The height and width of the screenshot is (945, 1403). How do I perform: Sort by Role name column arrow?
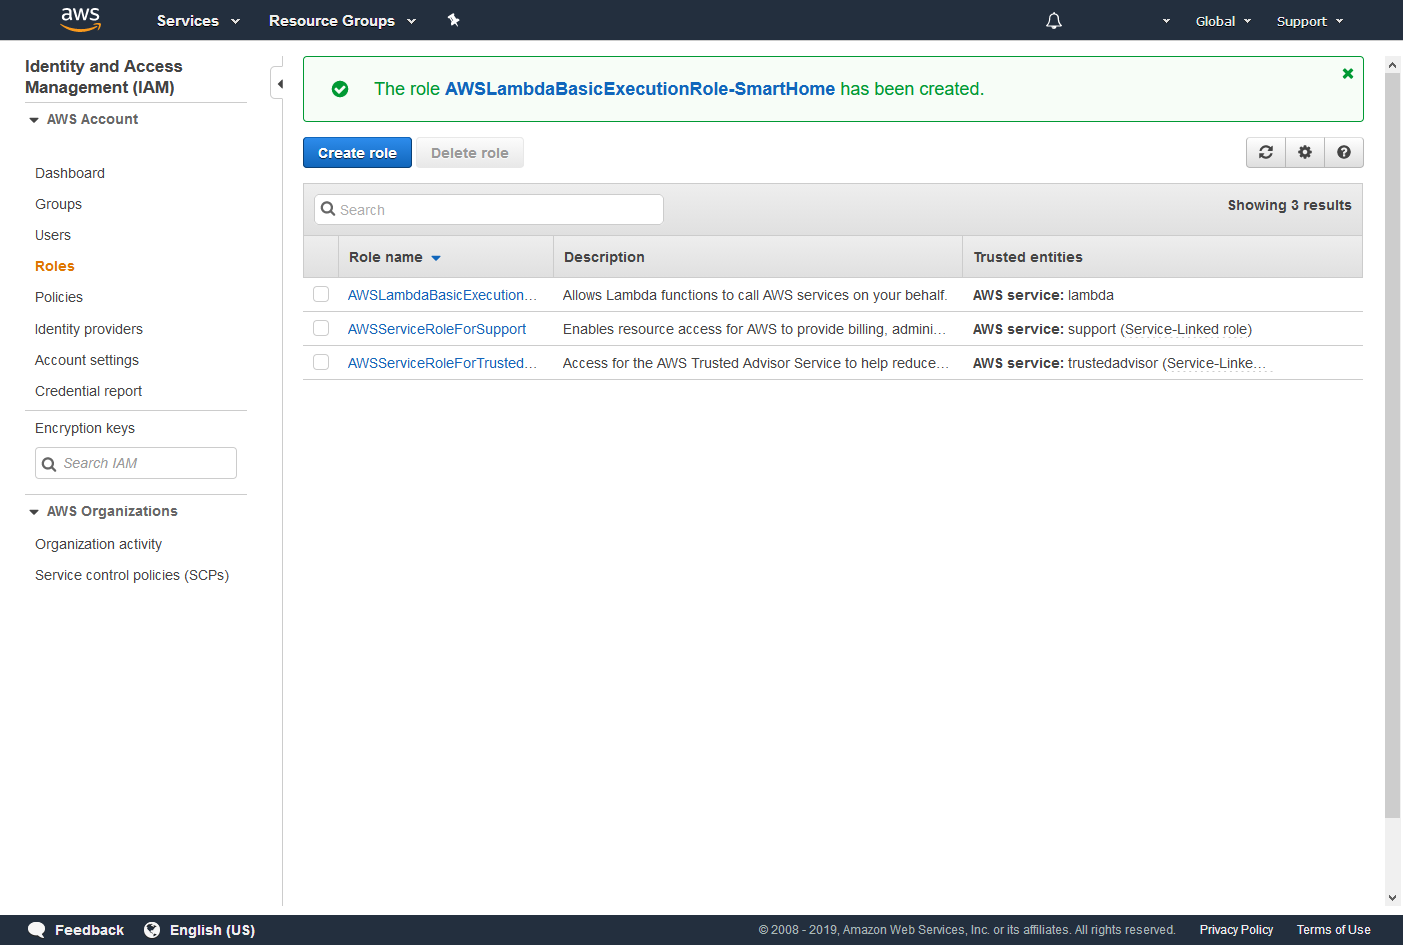pos(436,258)
